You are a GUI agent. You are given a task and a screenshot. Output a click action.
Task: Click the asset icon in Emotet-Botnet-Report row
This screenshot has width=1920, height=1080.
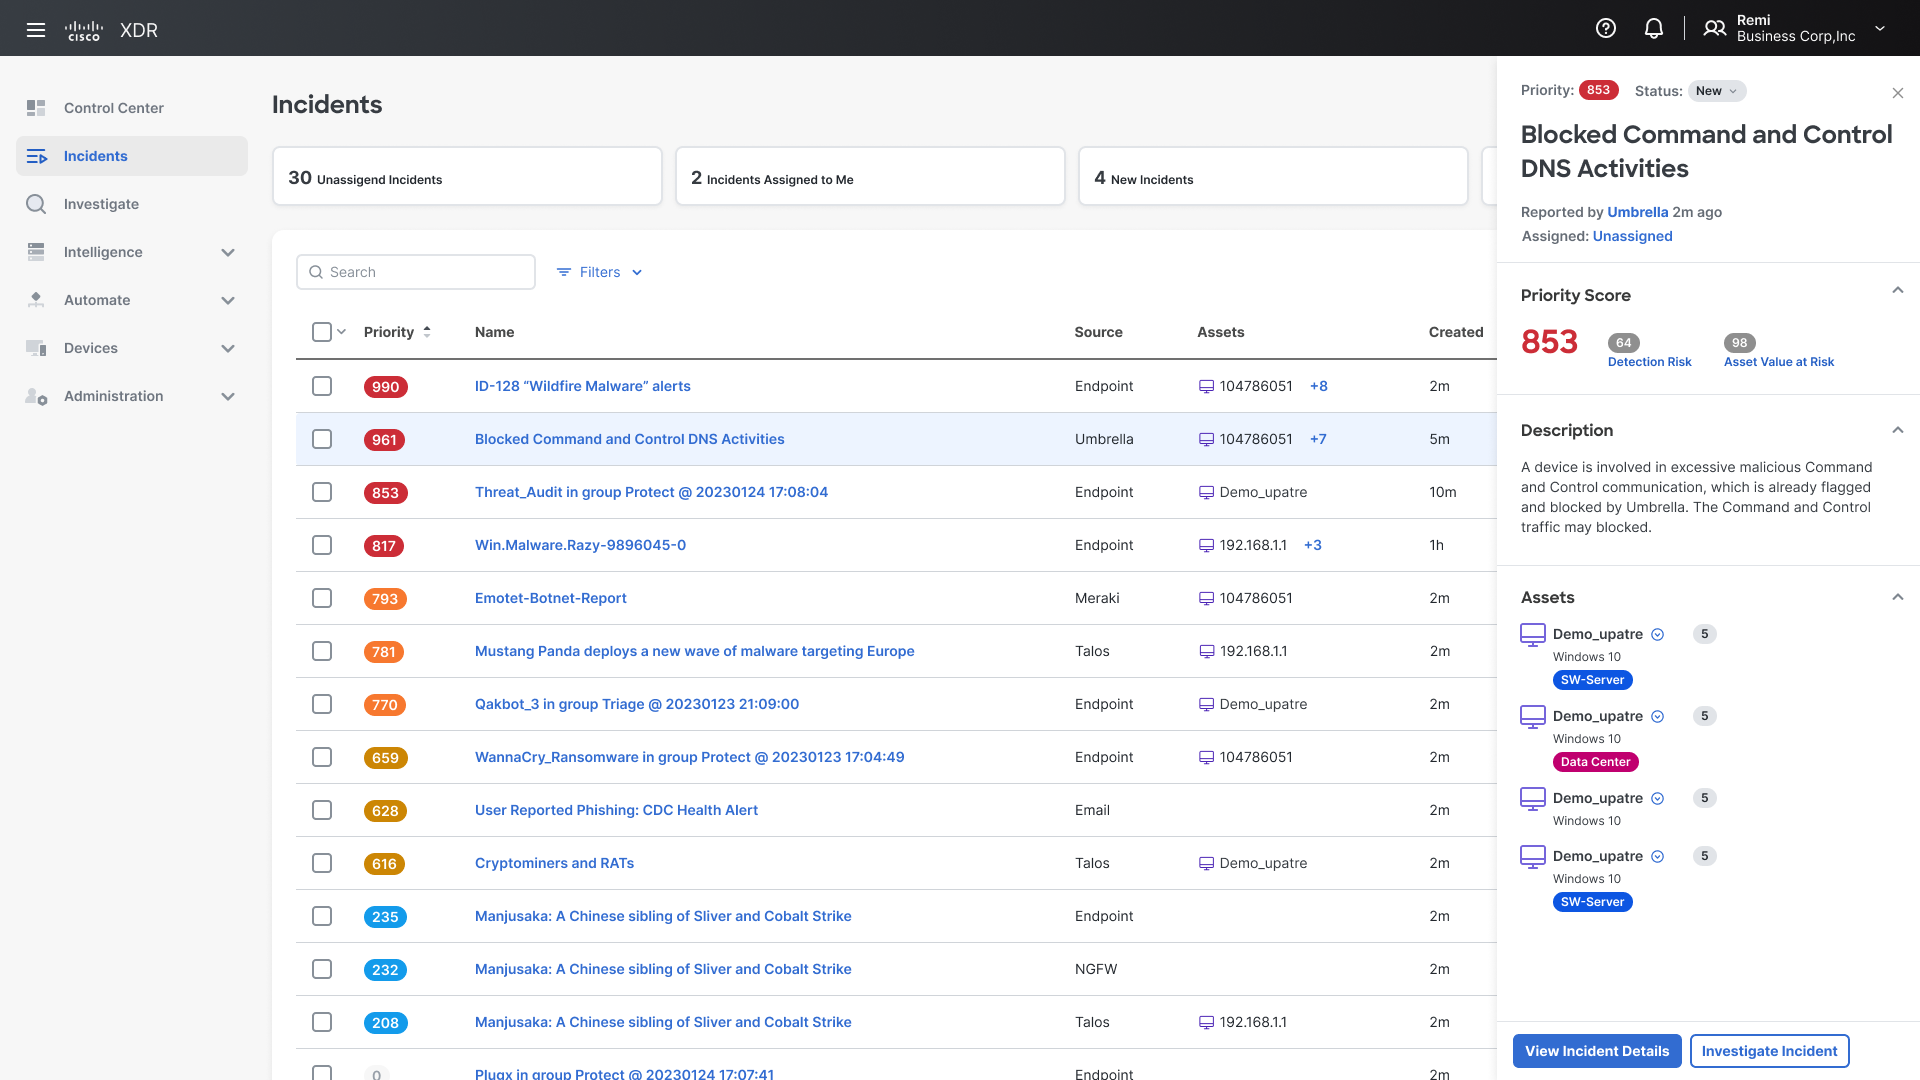[x=1206, y=599]
